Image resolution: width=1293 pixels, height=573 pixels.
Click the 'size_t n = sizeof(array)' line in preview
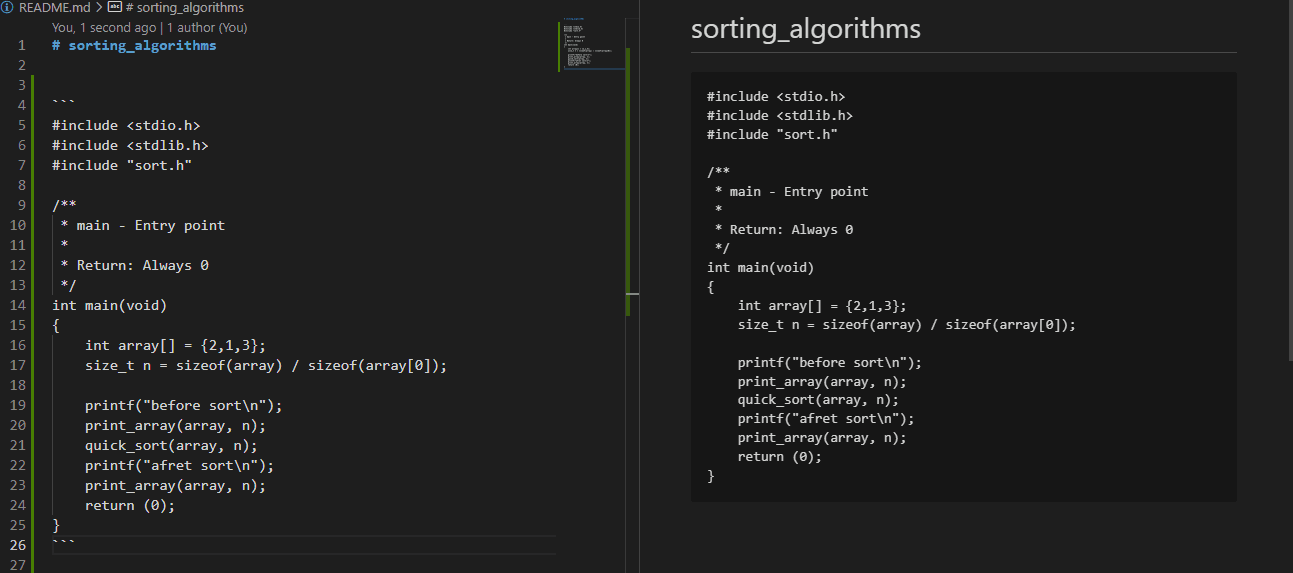point(907,324)
